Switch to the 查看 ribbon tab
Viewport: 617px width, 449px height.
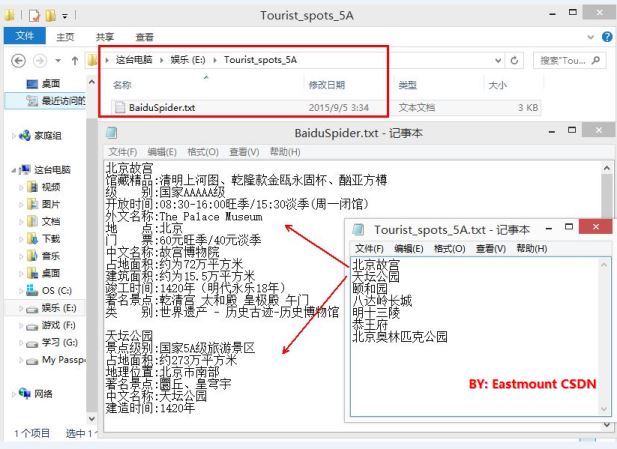[144, 37]
